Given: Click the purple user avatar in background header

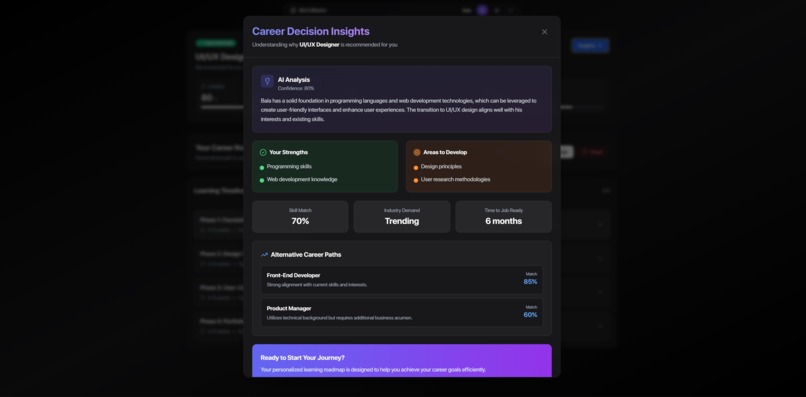Looking at the screenshot, I should point(482,10).
